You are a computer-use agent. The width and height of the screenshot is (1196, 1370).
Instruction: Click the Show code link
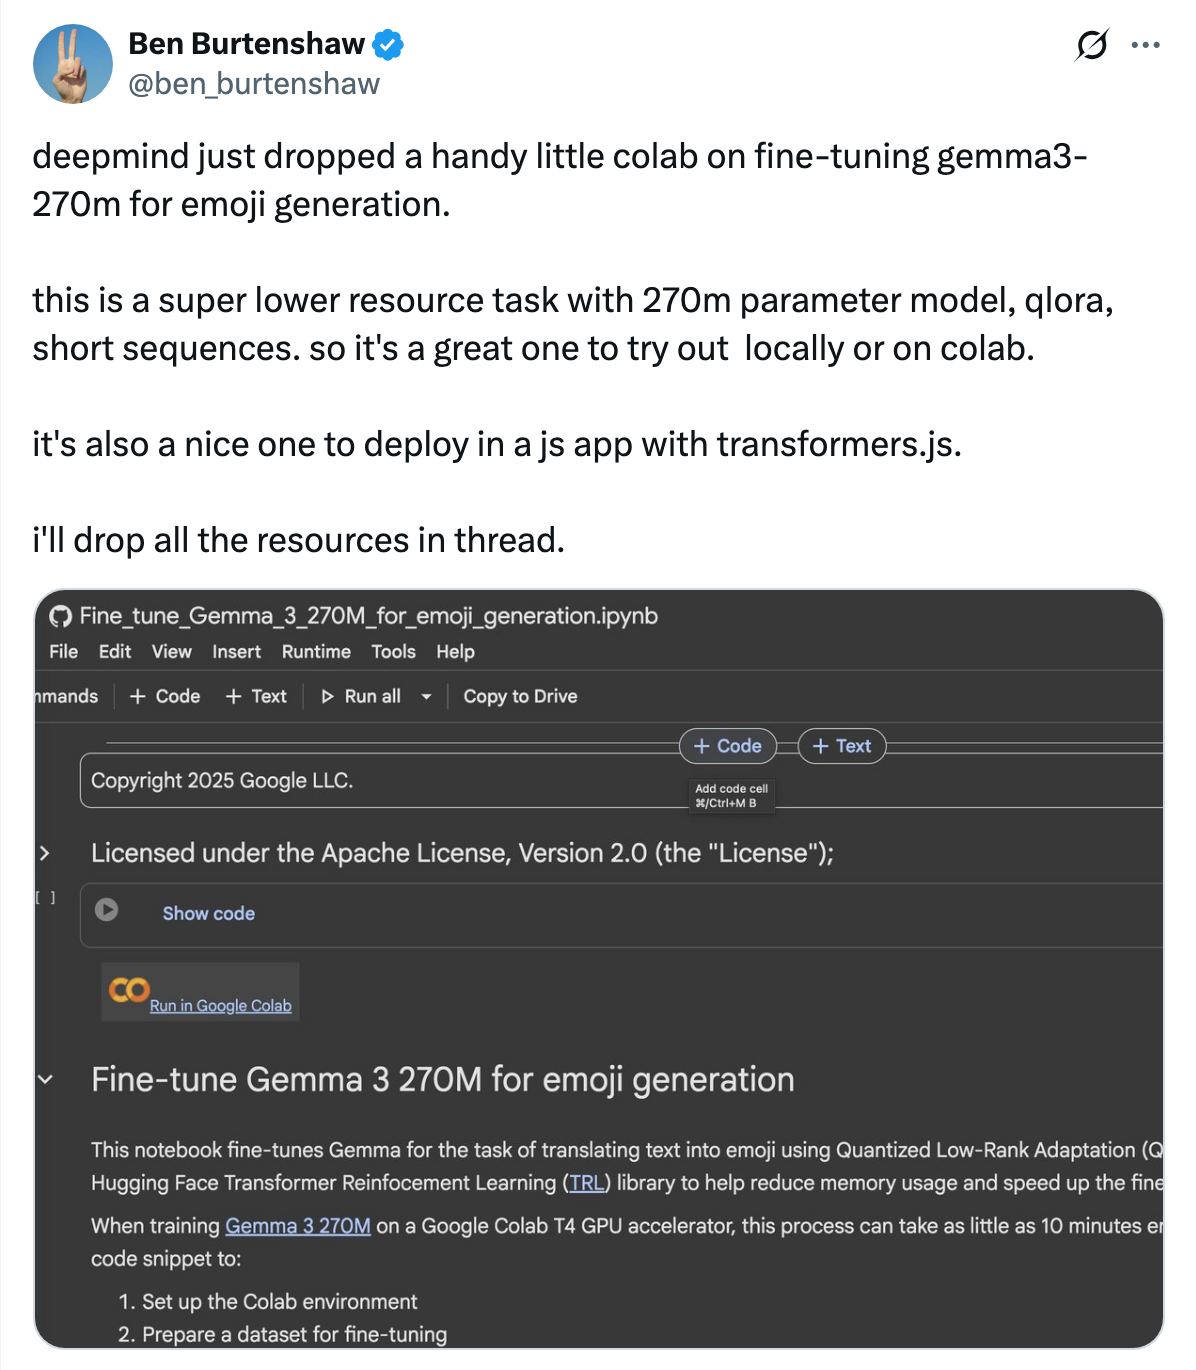208,914
